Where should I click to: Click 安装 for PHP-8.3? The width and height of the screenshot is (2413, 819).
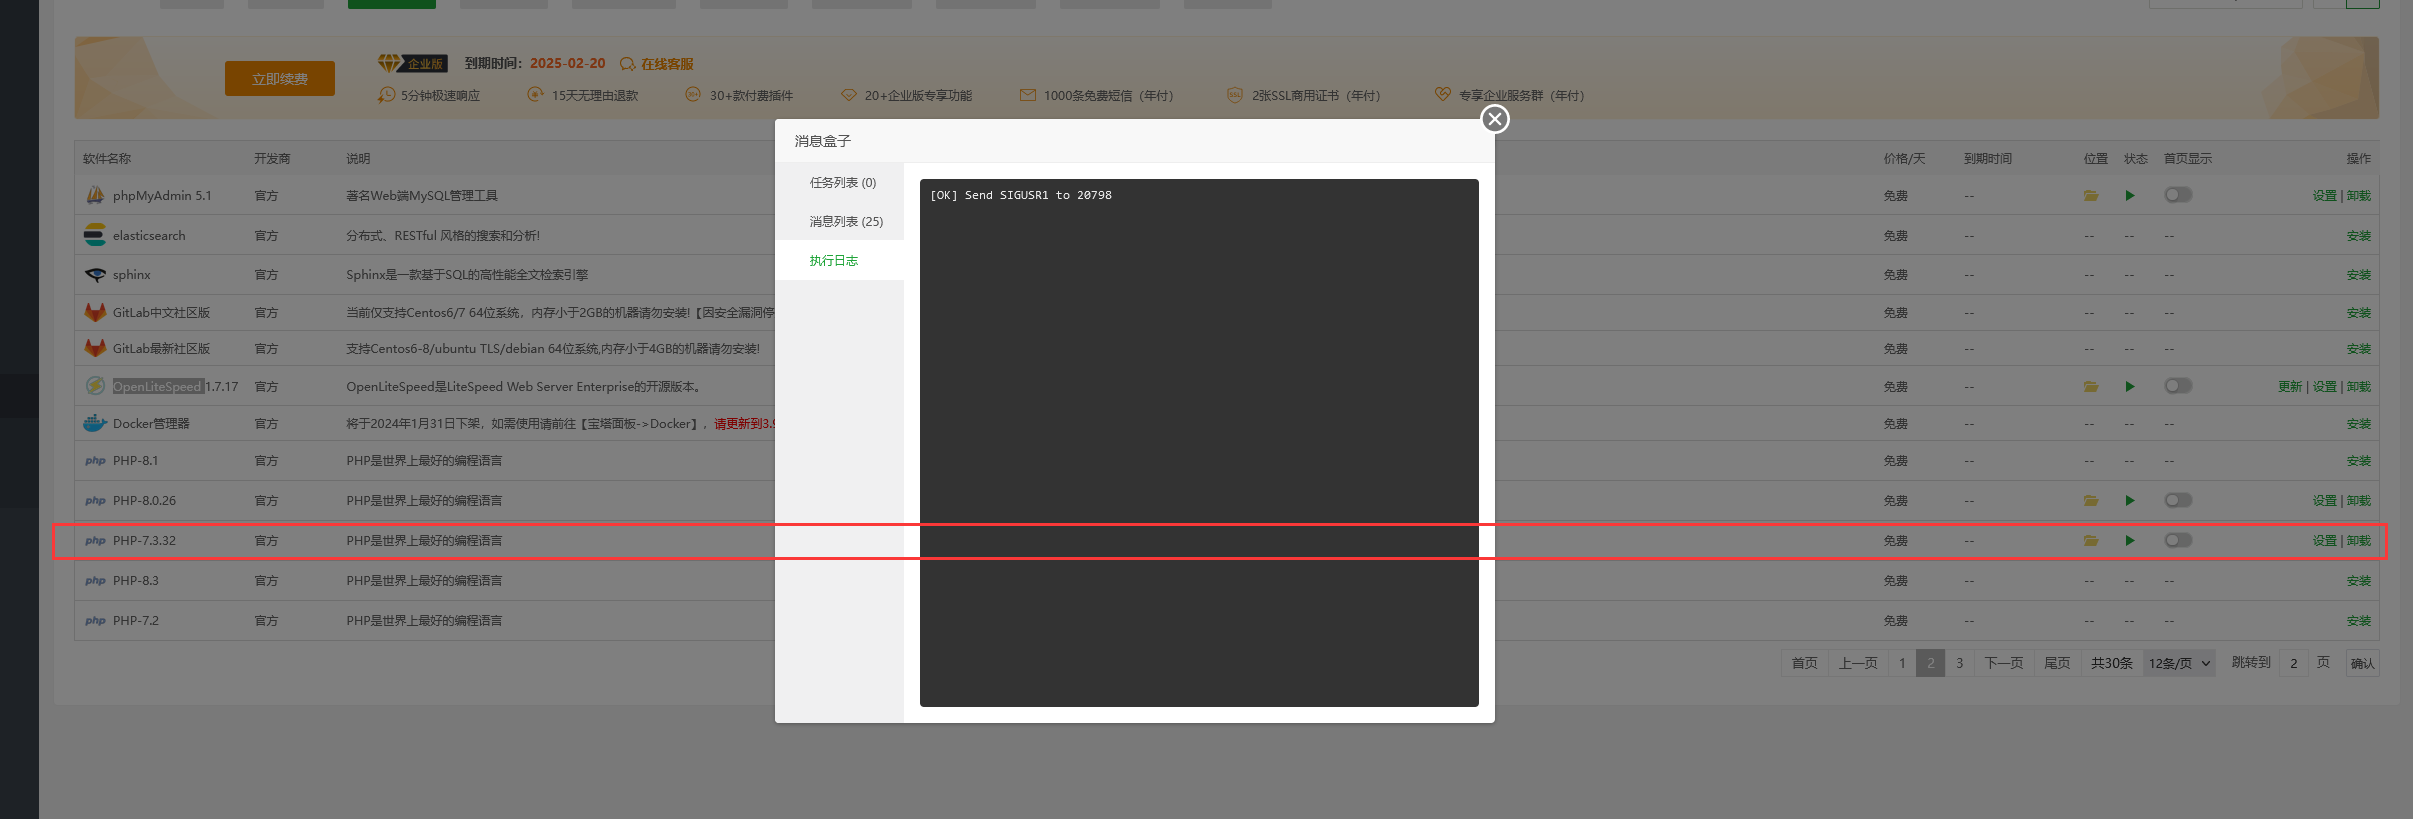(2359, 581)
